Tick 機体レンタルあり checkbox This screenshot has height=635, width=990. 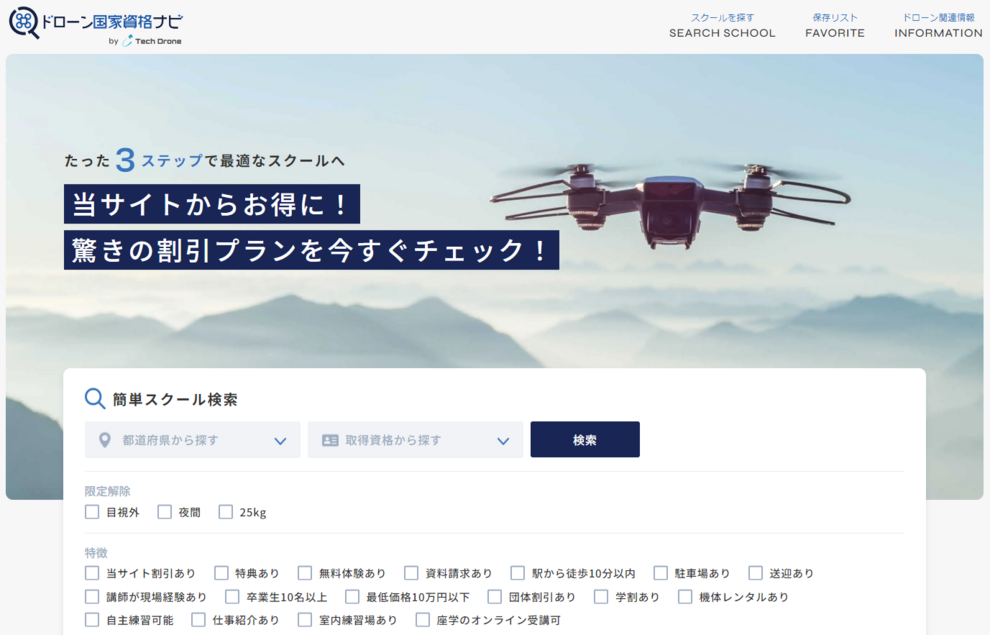[685, 596]
